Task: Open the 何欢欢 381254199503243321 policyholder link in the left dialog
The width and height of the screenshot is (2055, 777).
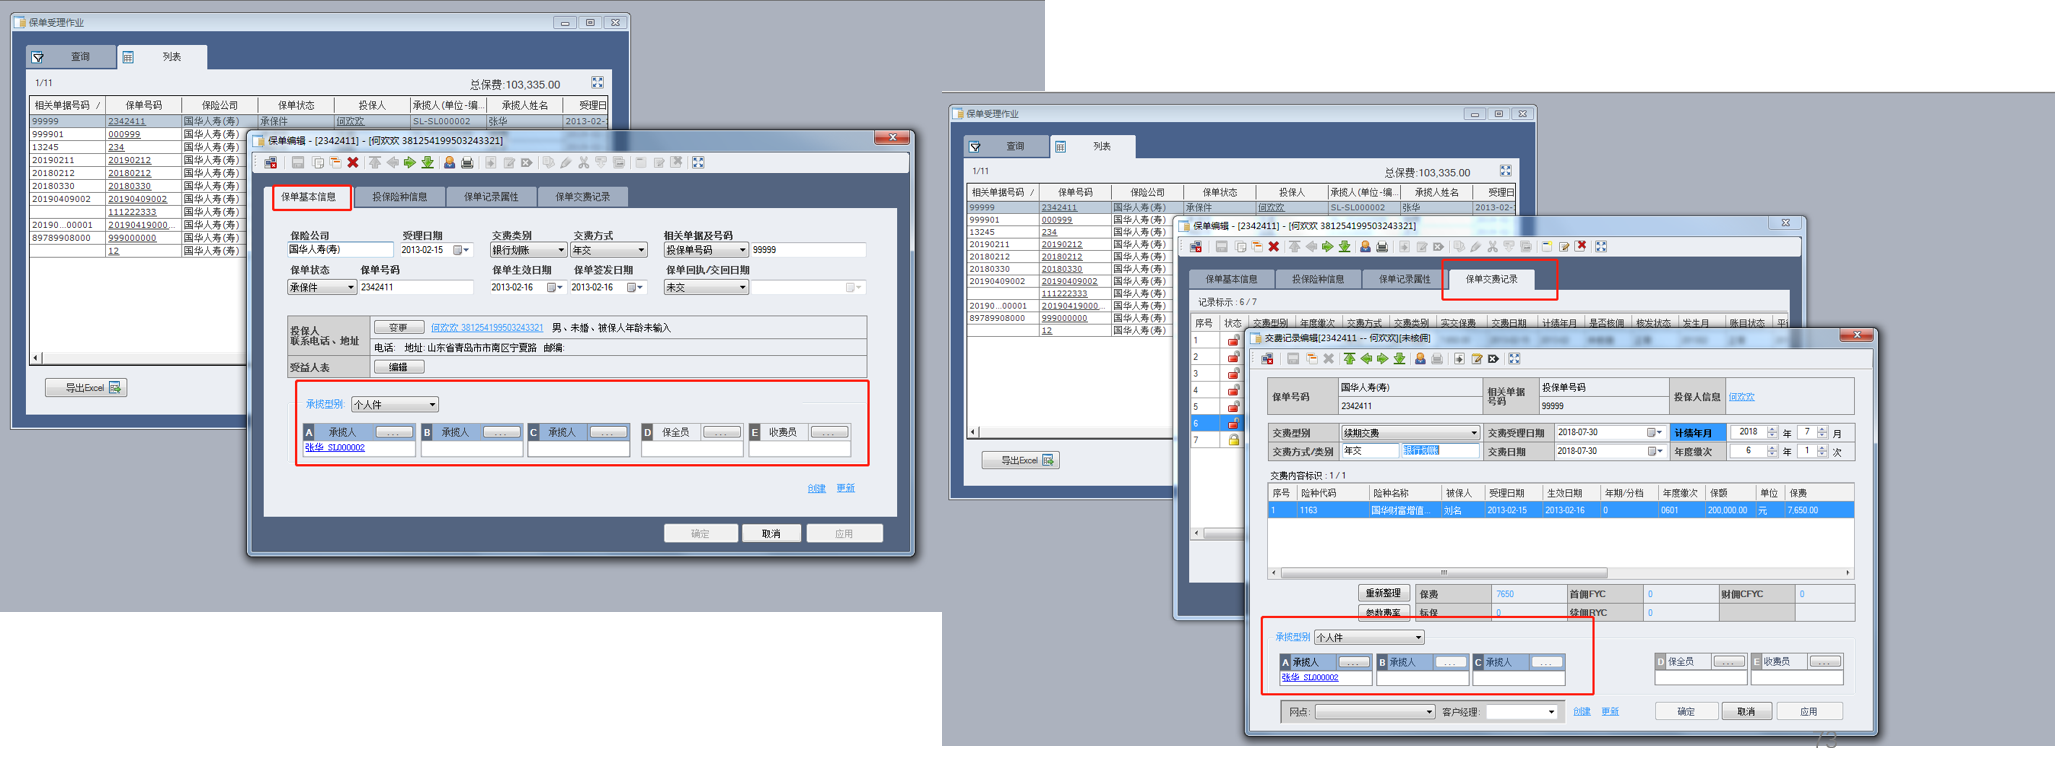Action: coord(487,327)
